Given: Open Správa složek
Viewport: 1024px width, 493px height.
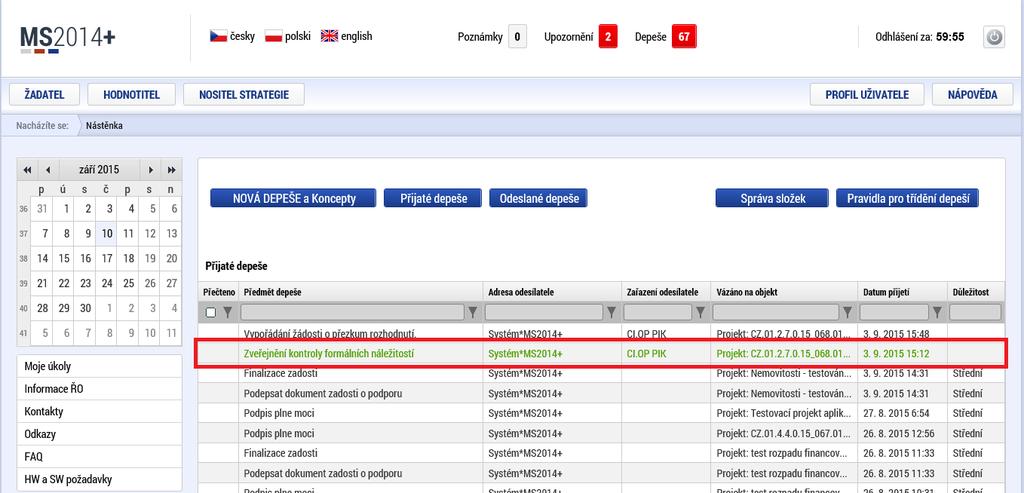Looking at the screenshot, I should click(x=772, y=199).
